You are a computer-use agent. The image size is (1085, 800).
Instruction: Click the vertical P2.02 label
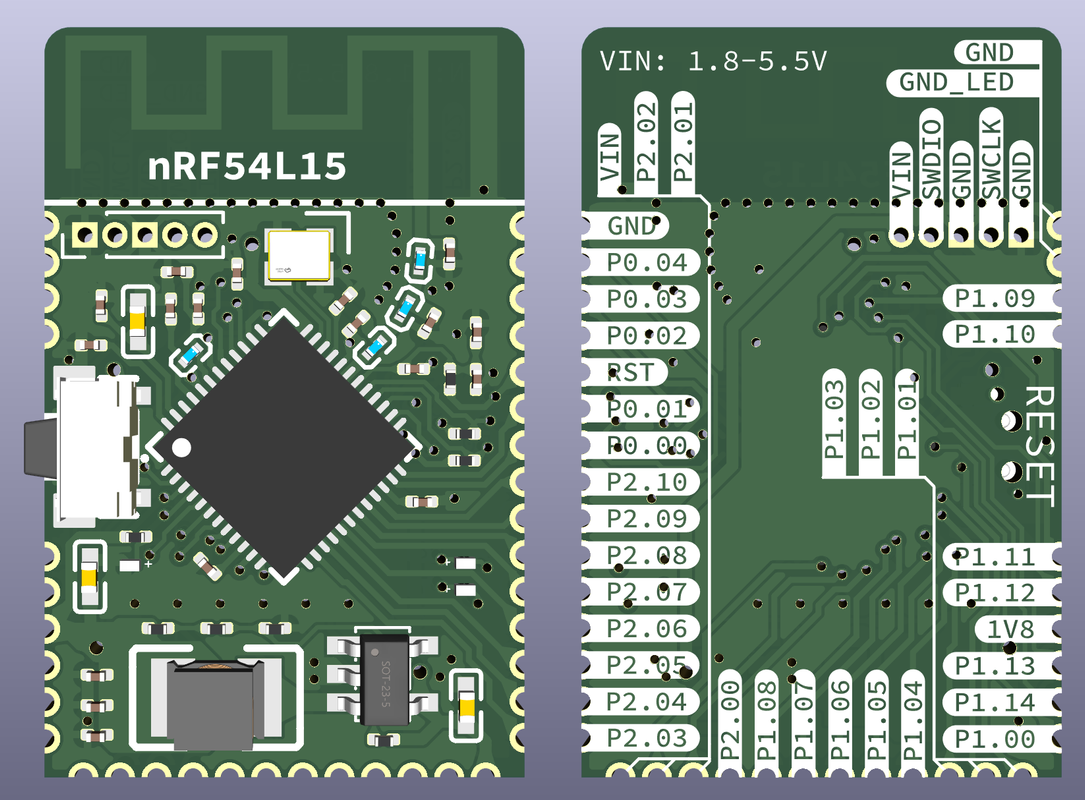coord(646,141)
